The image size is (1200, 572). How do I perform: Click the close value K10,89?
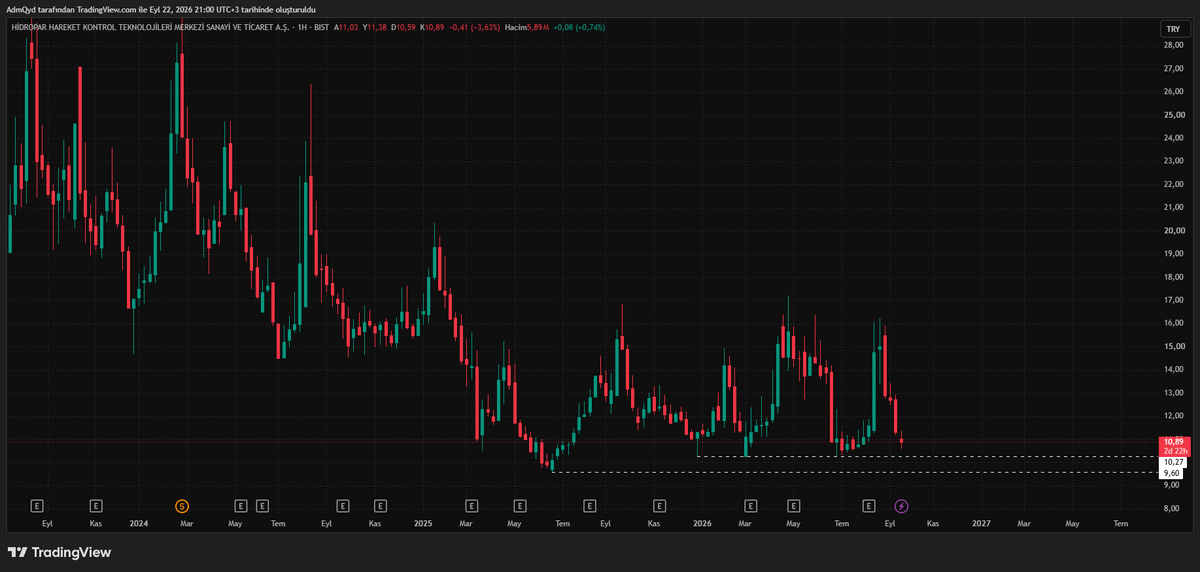point(433,27)
